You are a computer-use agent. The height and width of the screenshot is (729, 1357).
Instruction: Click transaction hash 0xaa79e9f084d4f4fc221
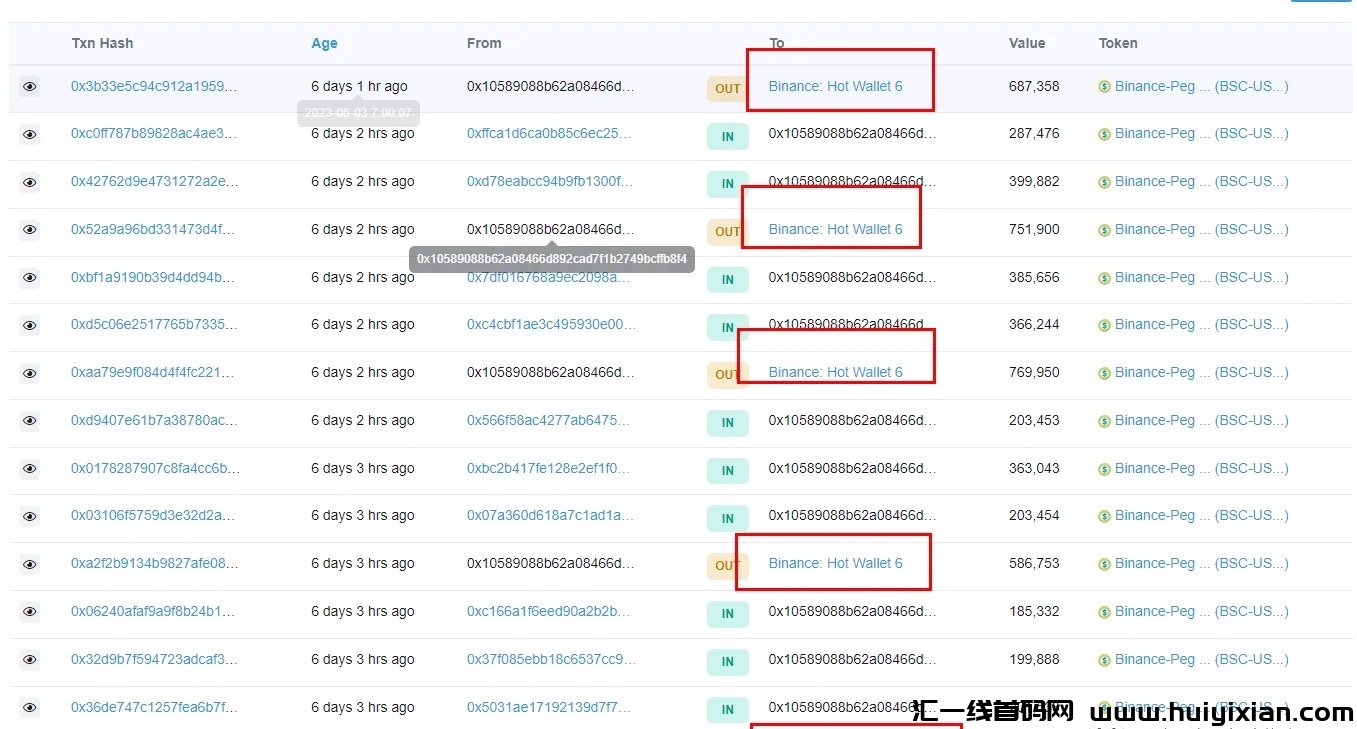(154, 372)
